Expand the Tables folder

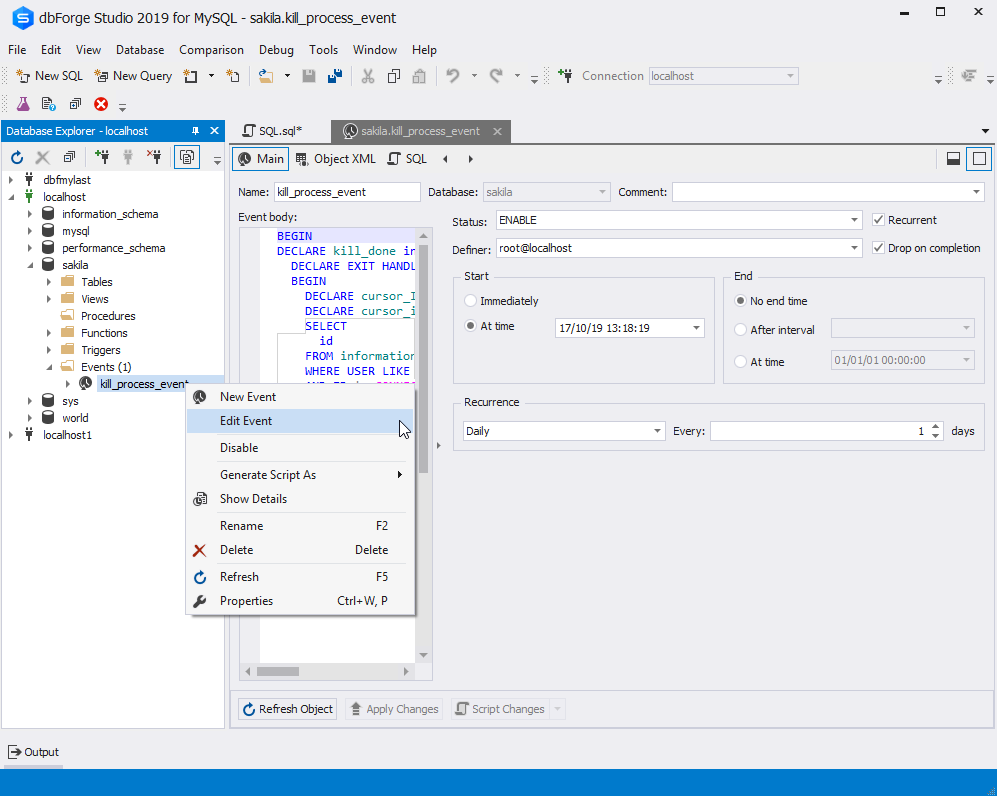pyautogui.click(x=49, y=282)
